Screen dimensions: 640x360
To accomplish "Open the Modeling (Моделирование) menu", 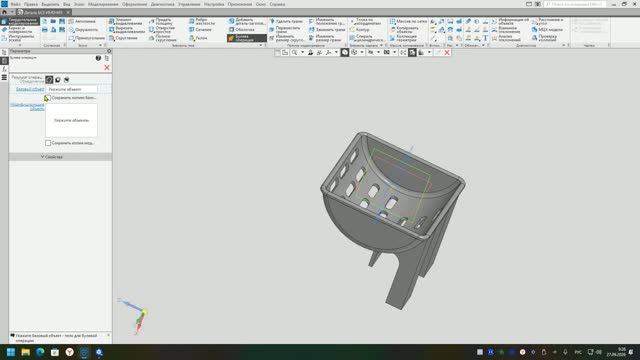I will click(103, 4).
